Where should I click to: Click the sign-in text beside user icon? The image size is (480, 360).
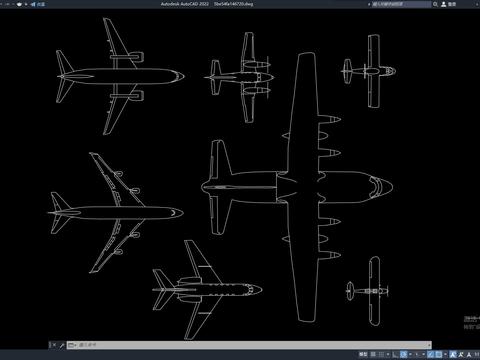452,4
